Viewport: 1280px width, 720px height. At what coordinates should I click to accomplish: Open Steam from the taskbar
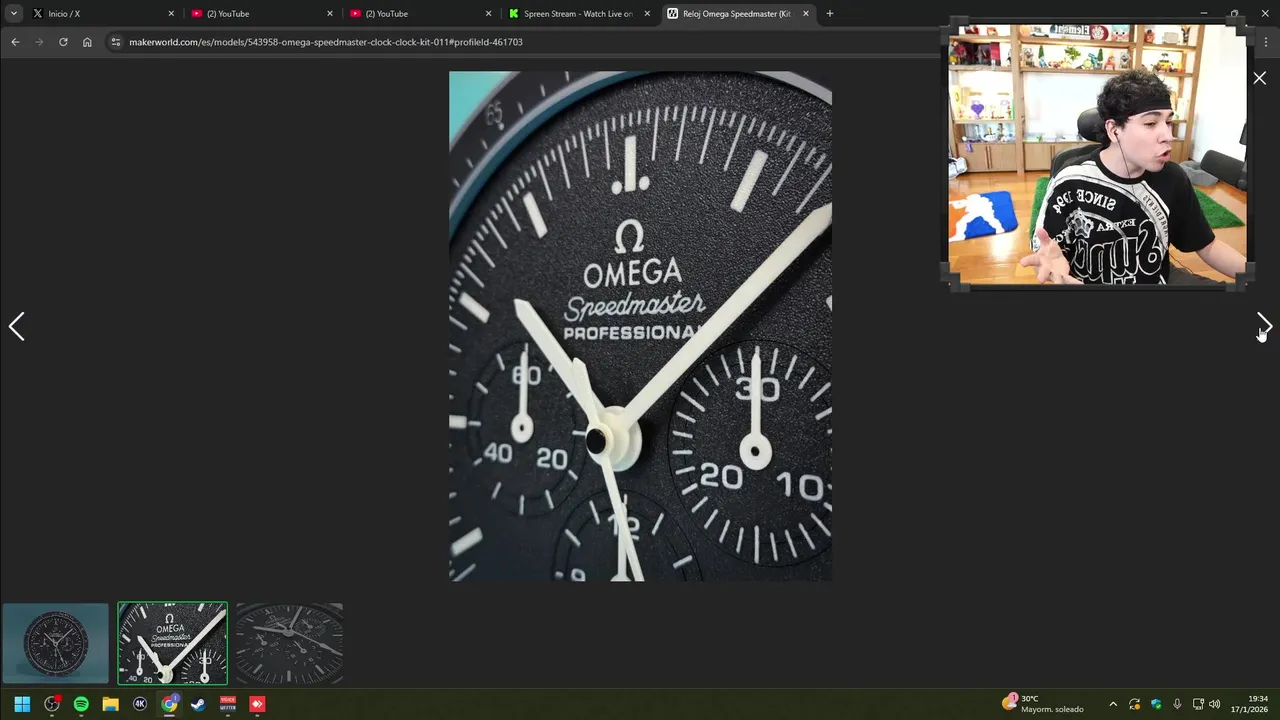pos(198,704)
